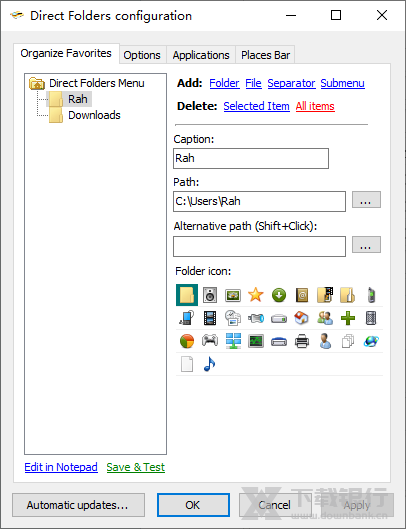
Task: Select Direct Folders Menu root node
Action: [97, 83]
